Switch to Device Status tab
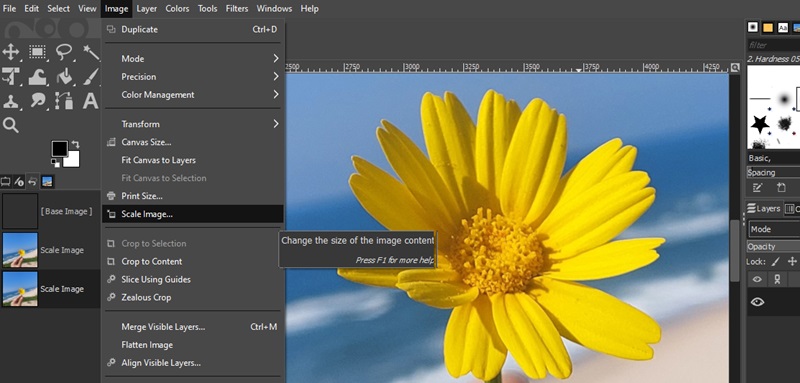The width and height of the screenshot is (800, 383). (x=19, y=182)
